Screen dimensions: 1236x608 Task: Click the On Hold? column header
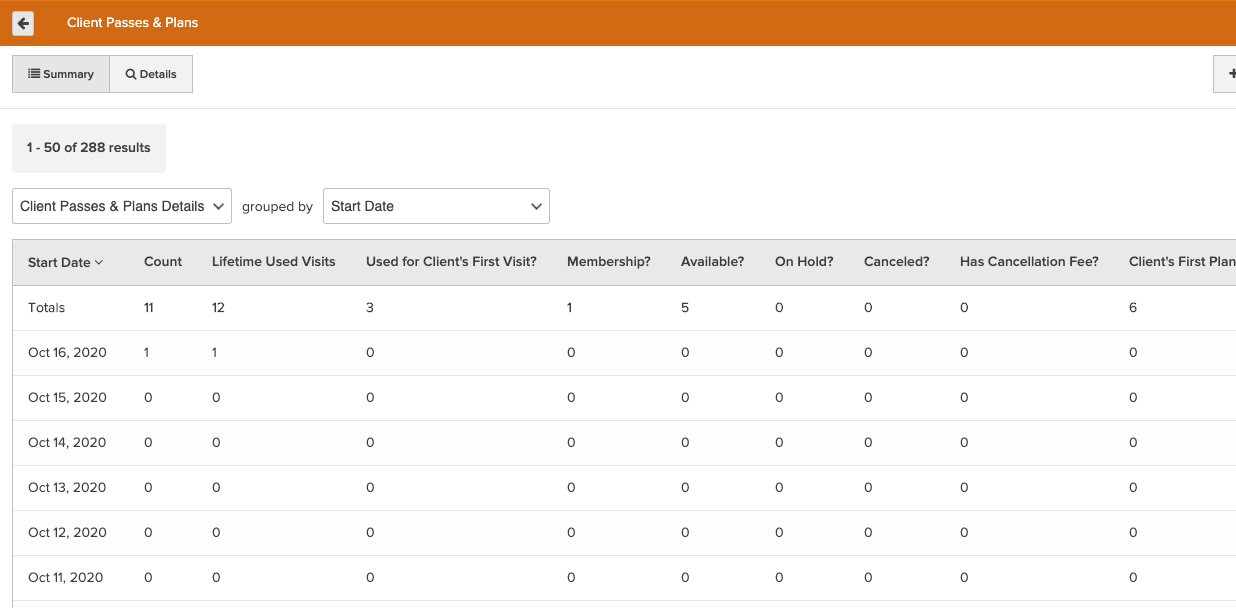(804, 261)
